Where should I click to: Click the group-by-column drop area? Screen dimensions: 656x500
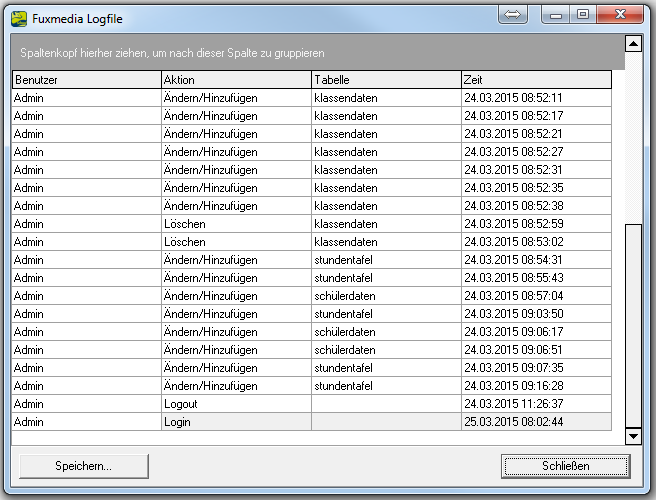pos(318,53)
